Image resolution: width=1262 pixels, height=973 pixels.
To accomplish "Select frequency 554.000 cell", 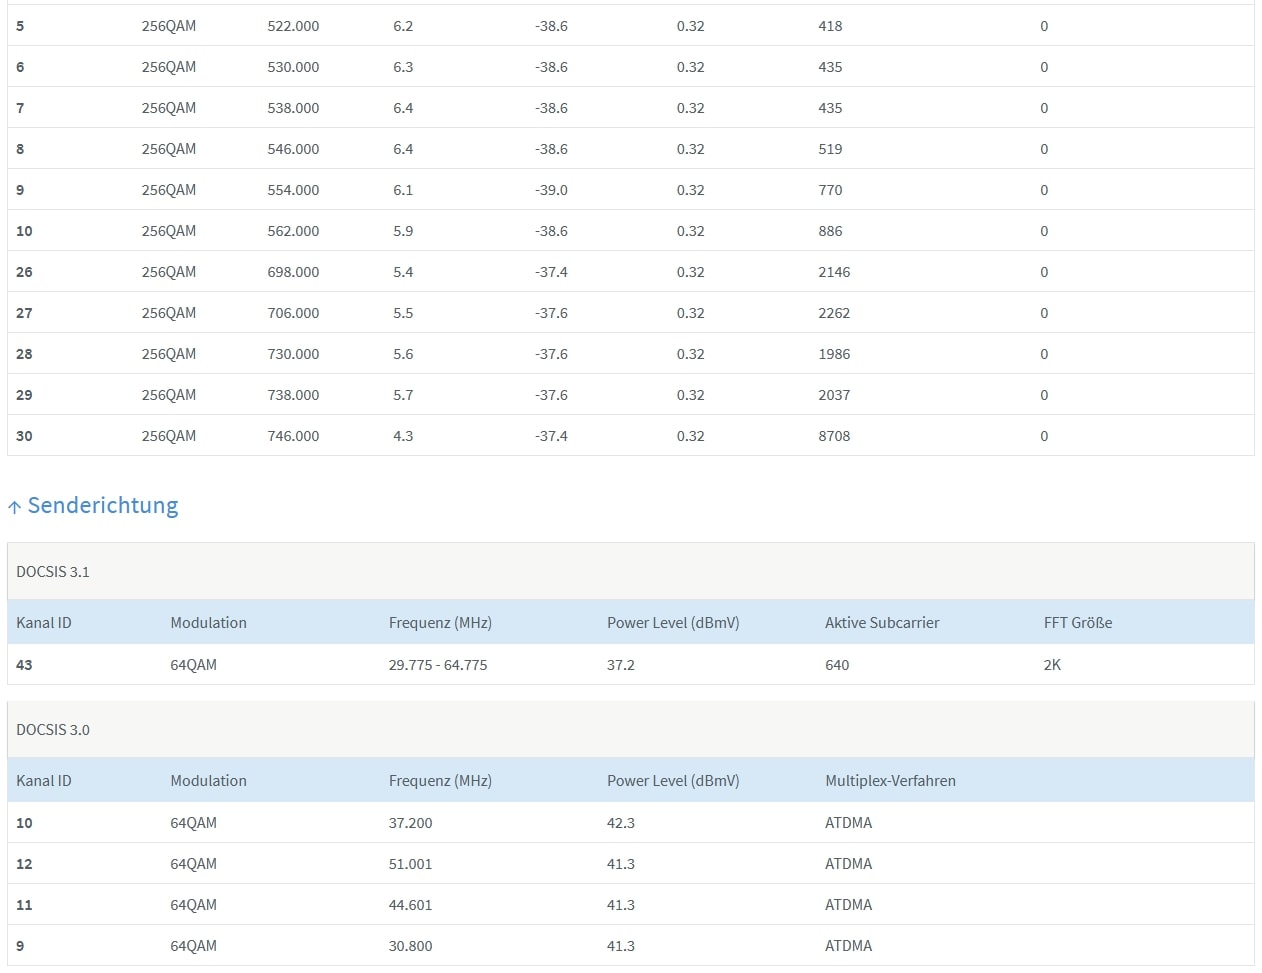I will [x=293, y=190].
